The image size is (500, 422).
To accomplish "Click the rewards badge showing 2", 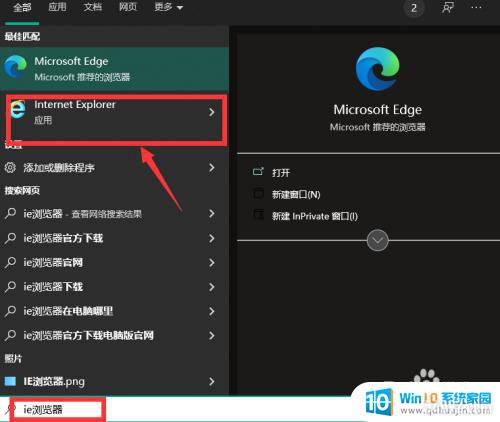I will (414, 8).
